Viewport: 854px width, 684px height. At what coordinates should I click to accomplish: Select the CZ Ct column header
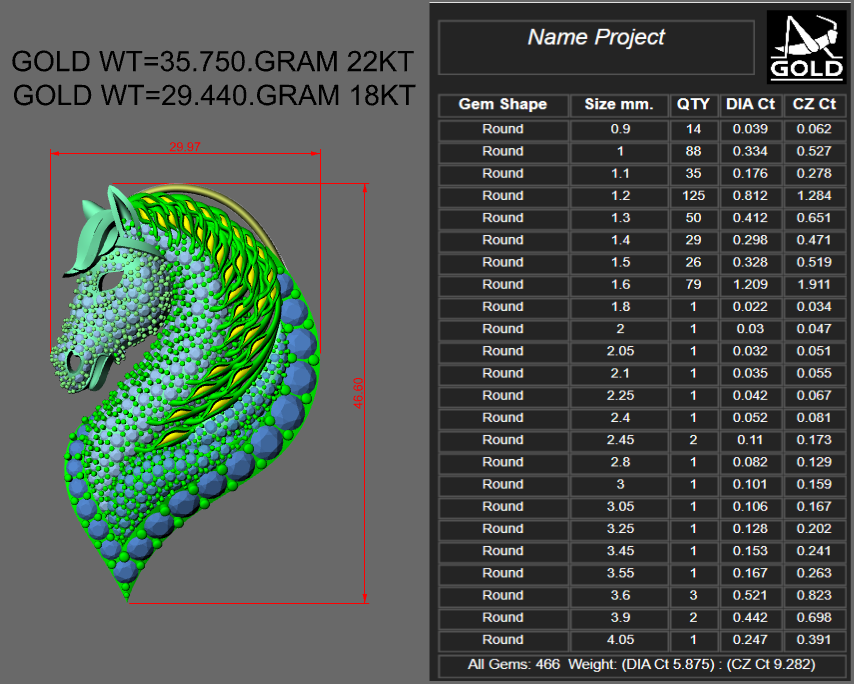coord(814,105)
